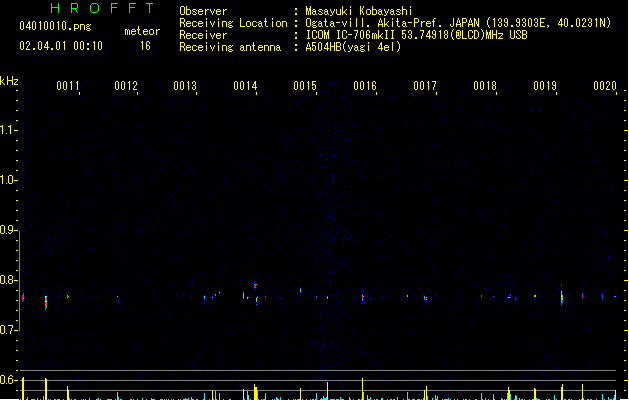Click the meteor echo at the 0016 marker
Screen dimensions: 629x400
[x=363, y=298]
